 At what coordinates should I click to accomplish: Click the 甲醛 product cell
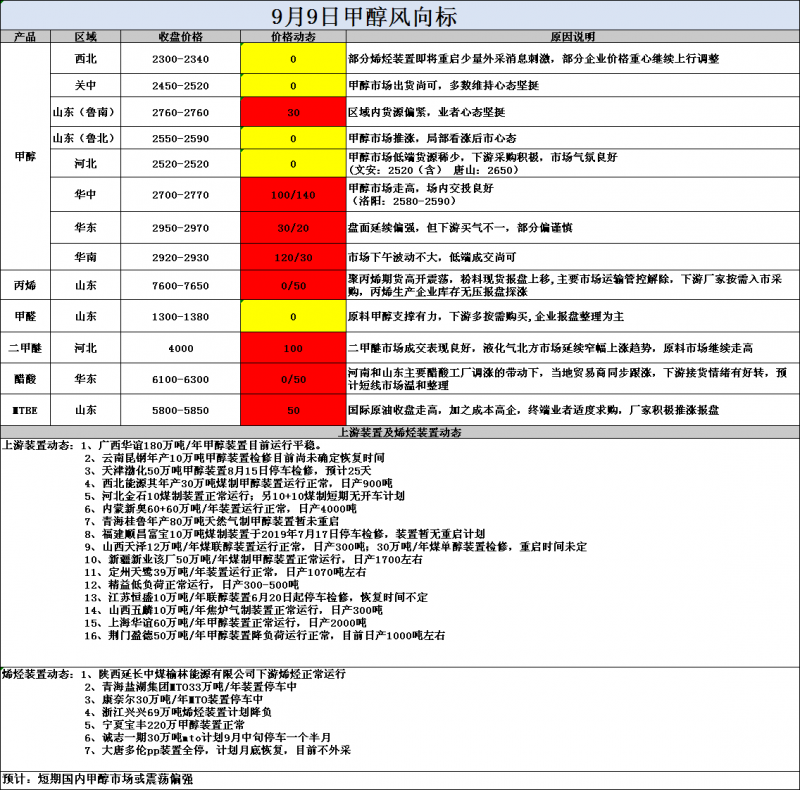click(25, 316)
